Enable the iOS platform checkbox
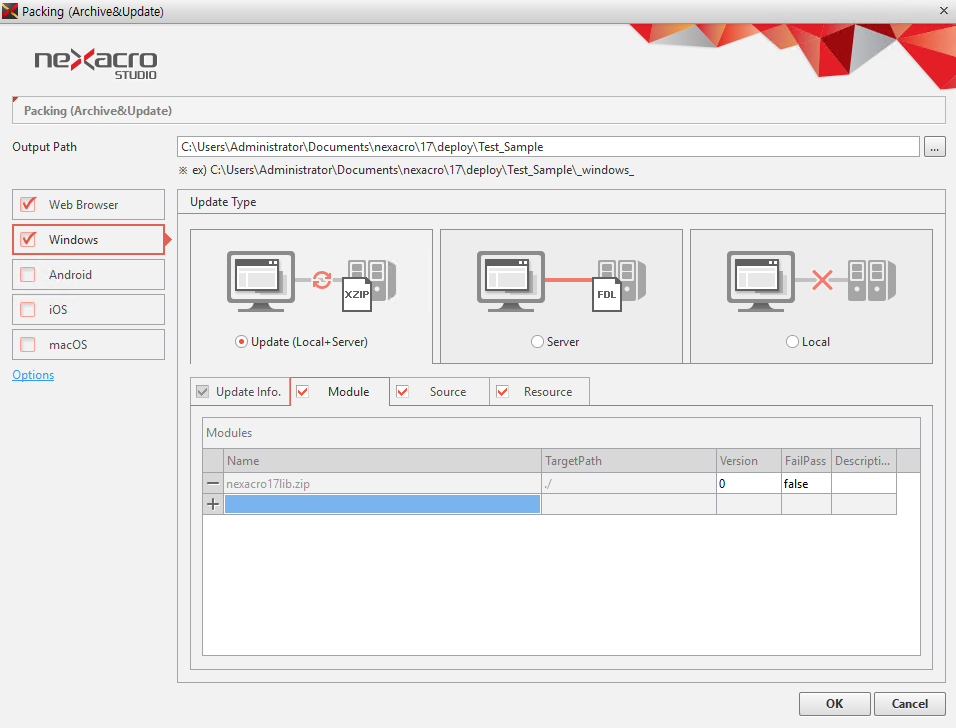This screenshot has height=728, width=956. (x=28, y=310)
